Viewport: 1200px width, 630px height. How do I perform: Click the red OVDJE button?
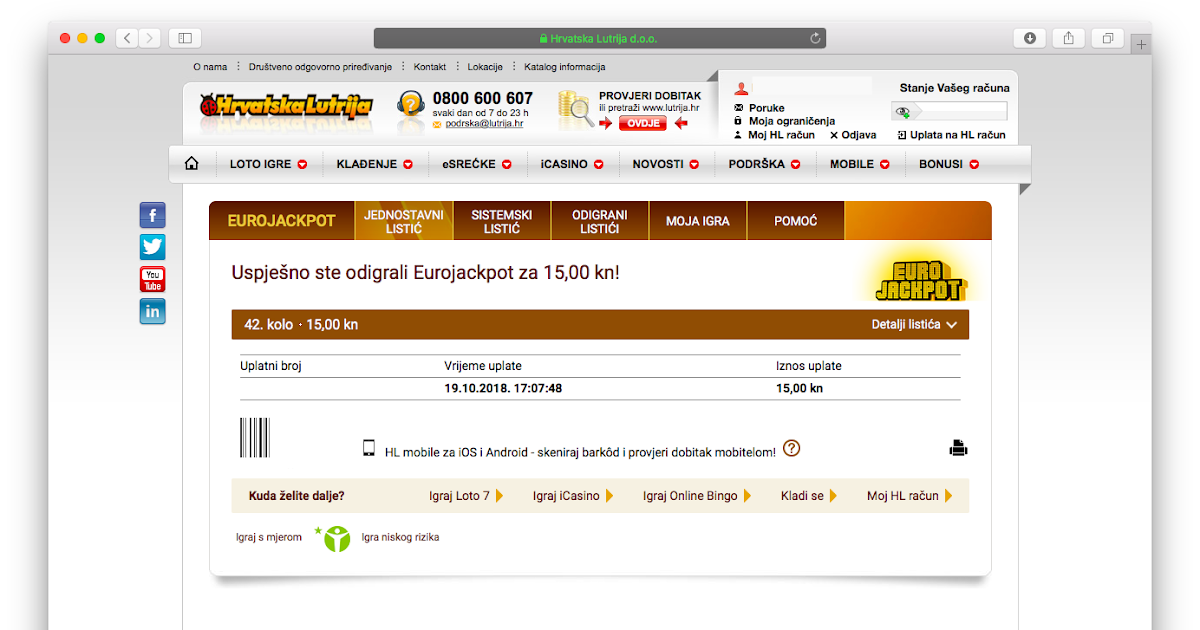pos(643,123)
